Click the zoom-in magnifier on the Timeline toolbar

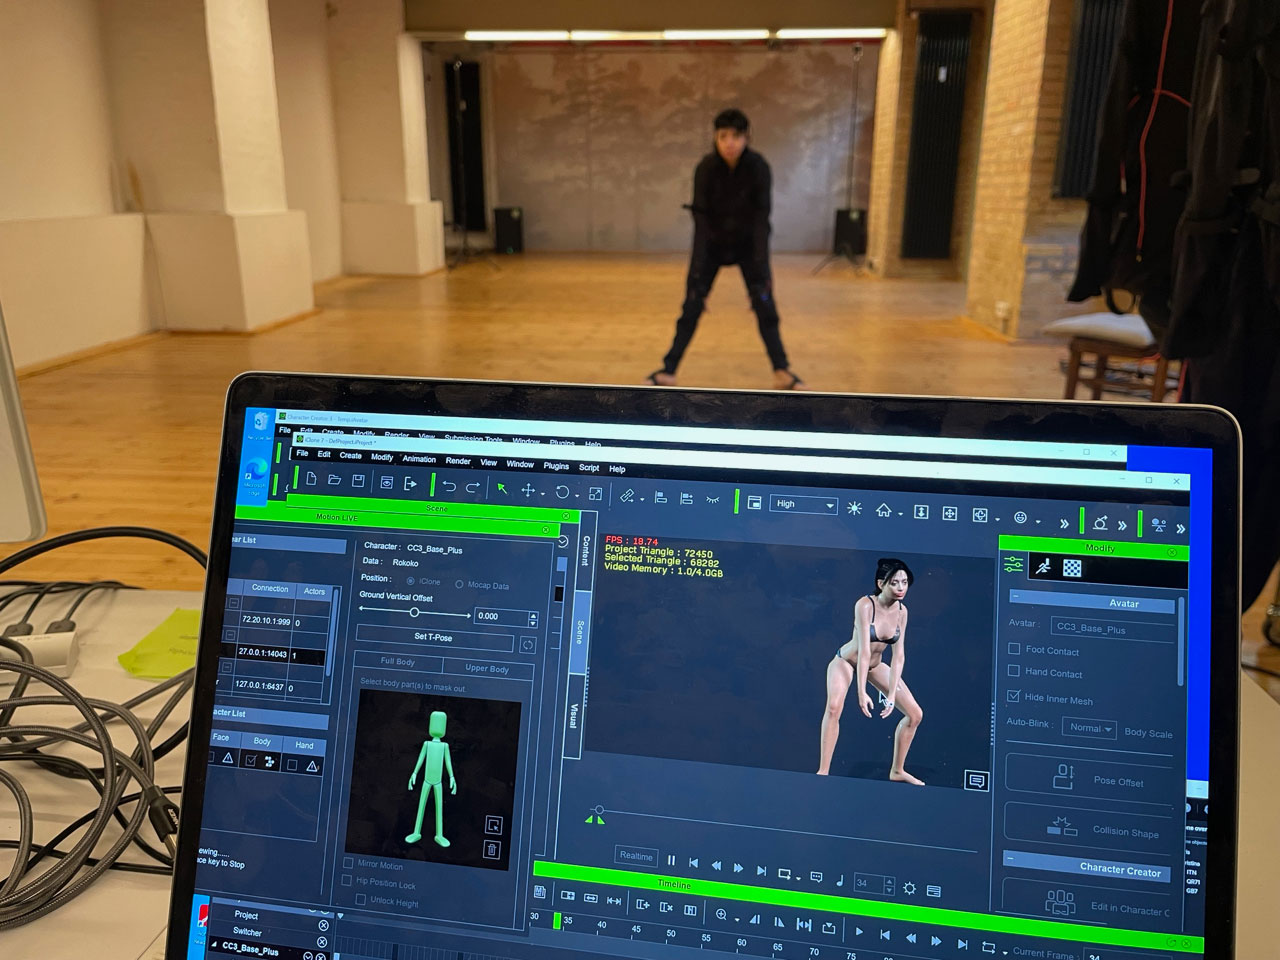click(x=721, y=915)
